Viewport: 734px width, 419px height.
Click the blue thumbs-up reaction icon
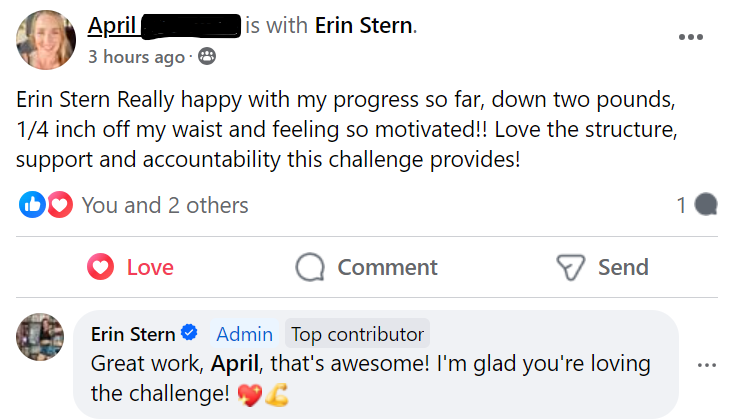click(x=32, y=205)
